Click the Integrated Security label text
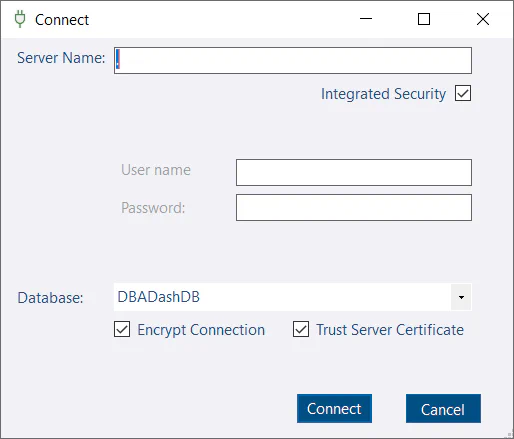This screenshot has width=514, height=439. pyautogui.click(x=383, y=94)
